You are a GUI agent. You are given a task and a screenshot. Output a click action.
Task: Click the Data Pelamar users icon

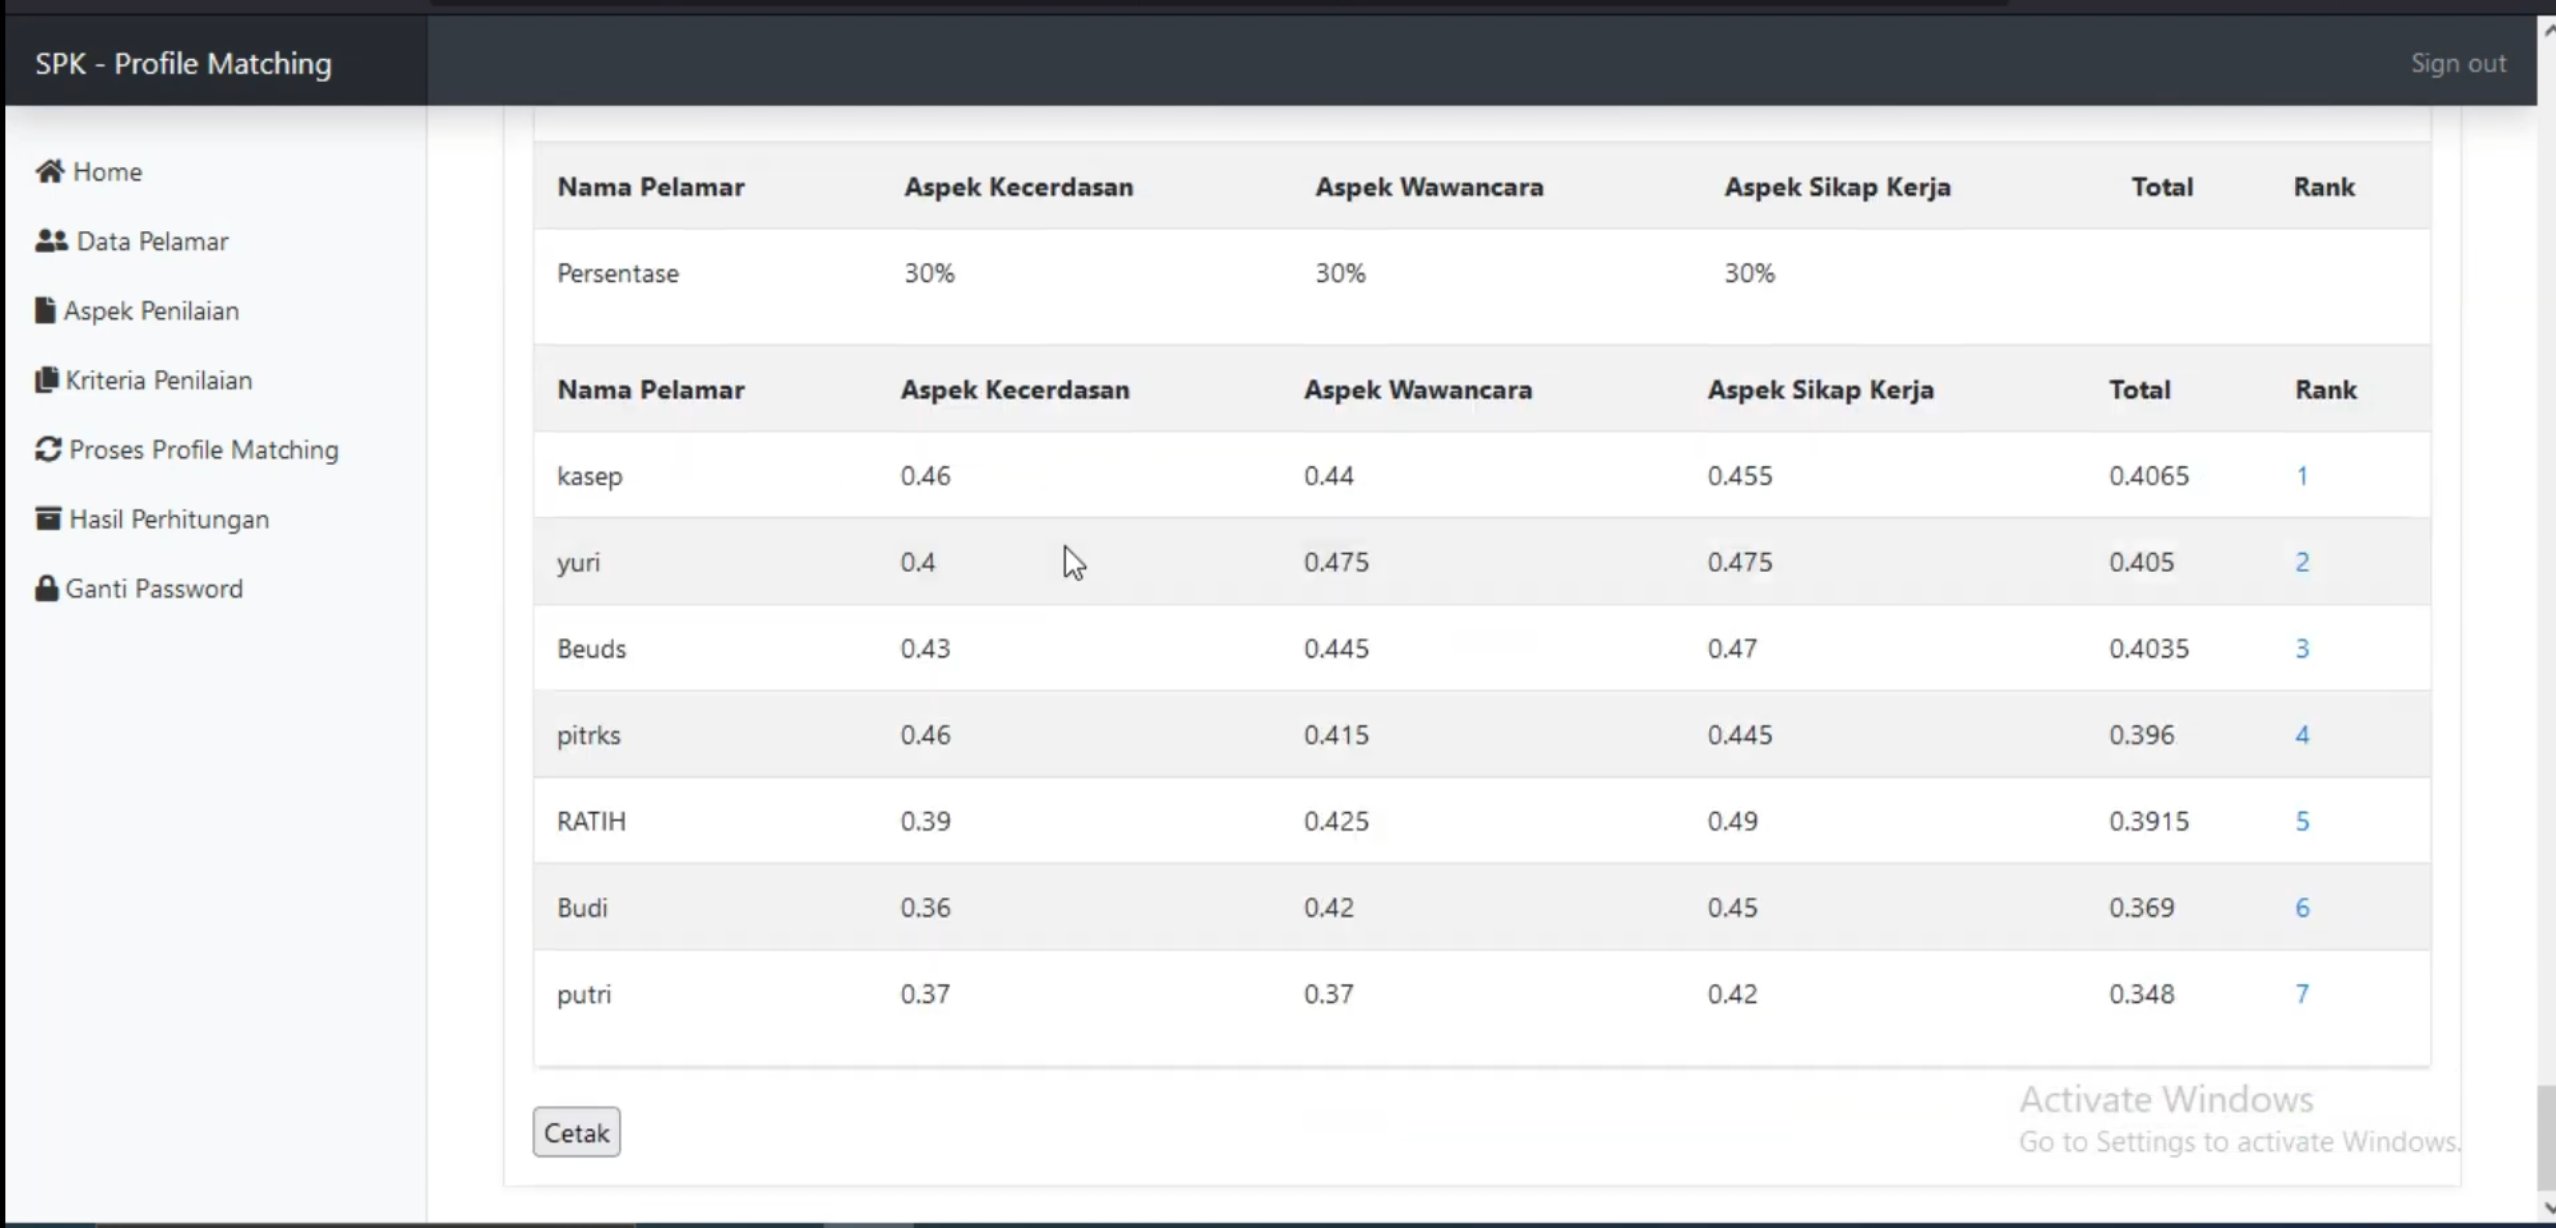[x=51, y=241]
